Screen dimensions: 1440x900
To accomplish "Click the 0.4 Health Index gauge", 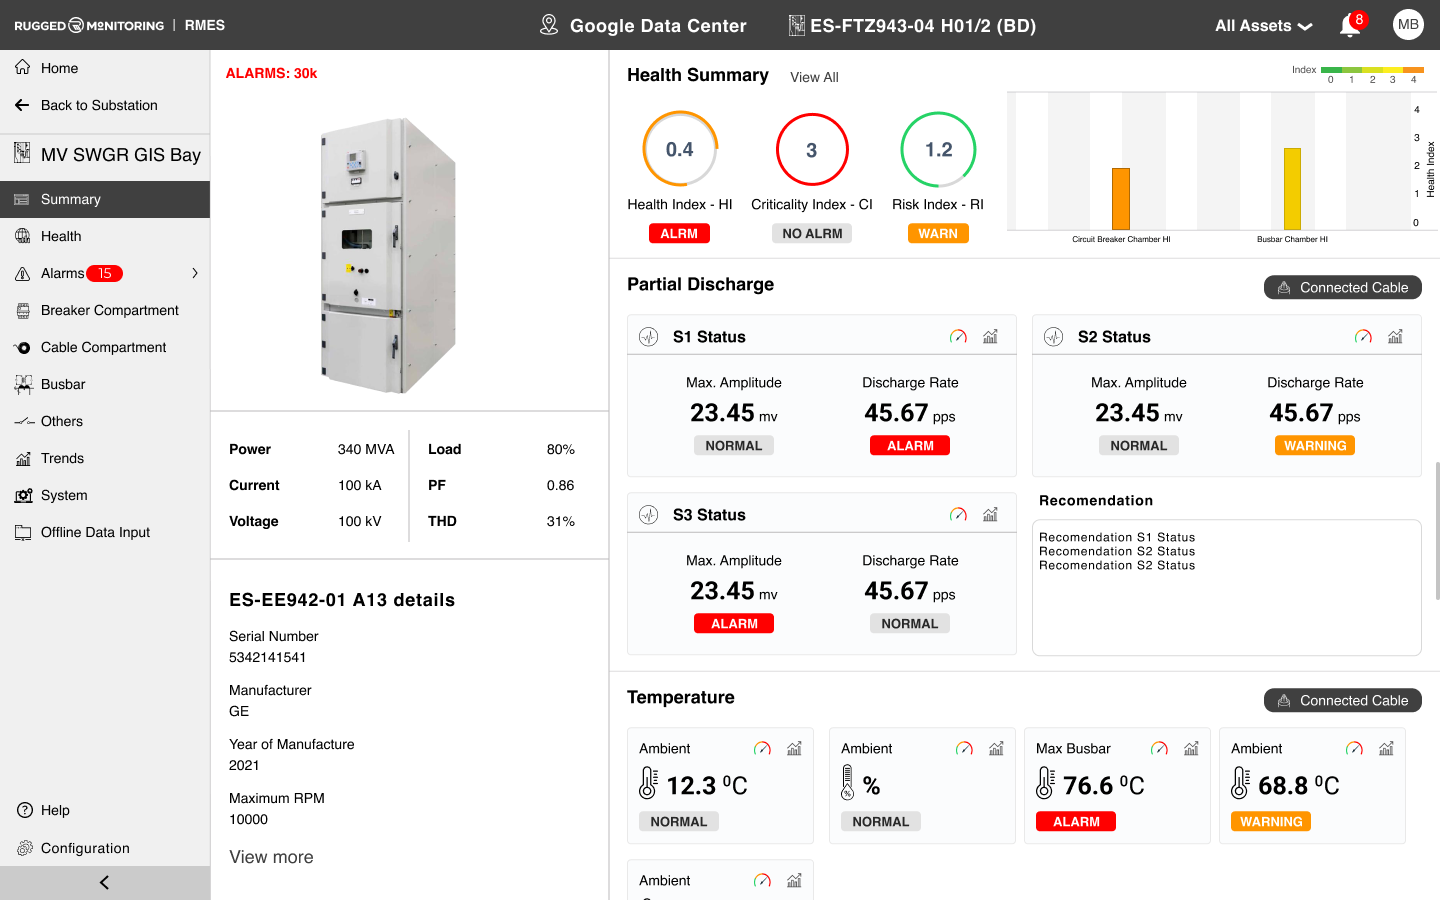I will (x=680, y=149).
